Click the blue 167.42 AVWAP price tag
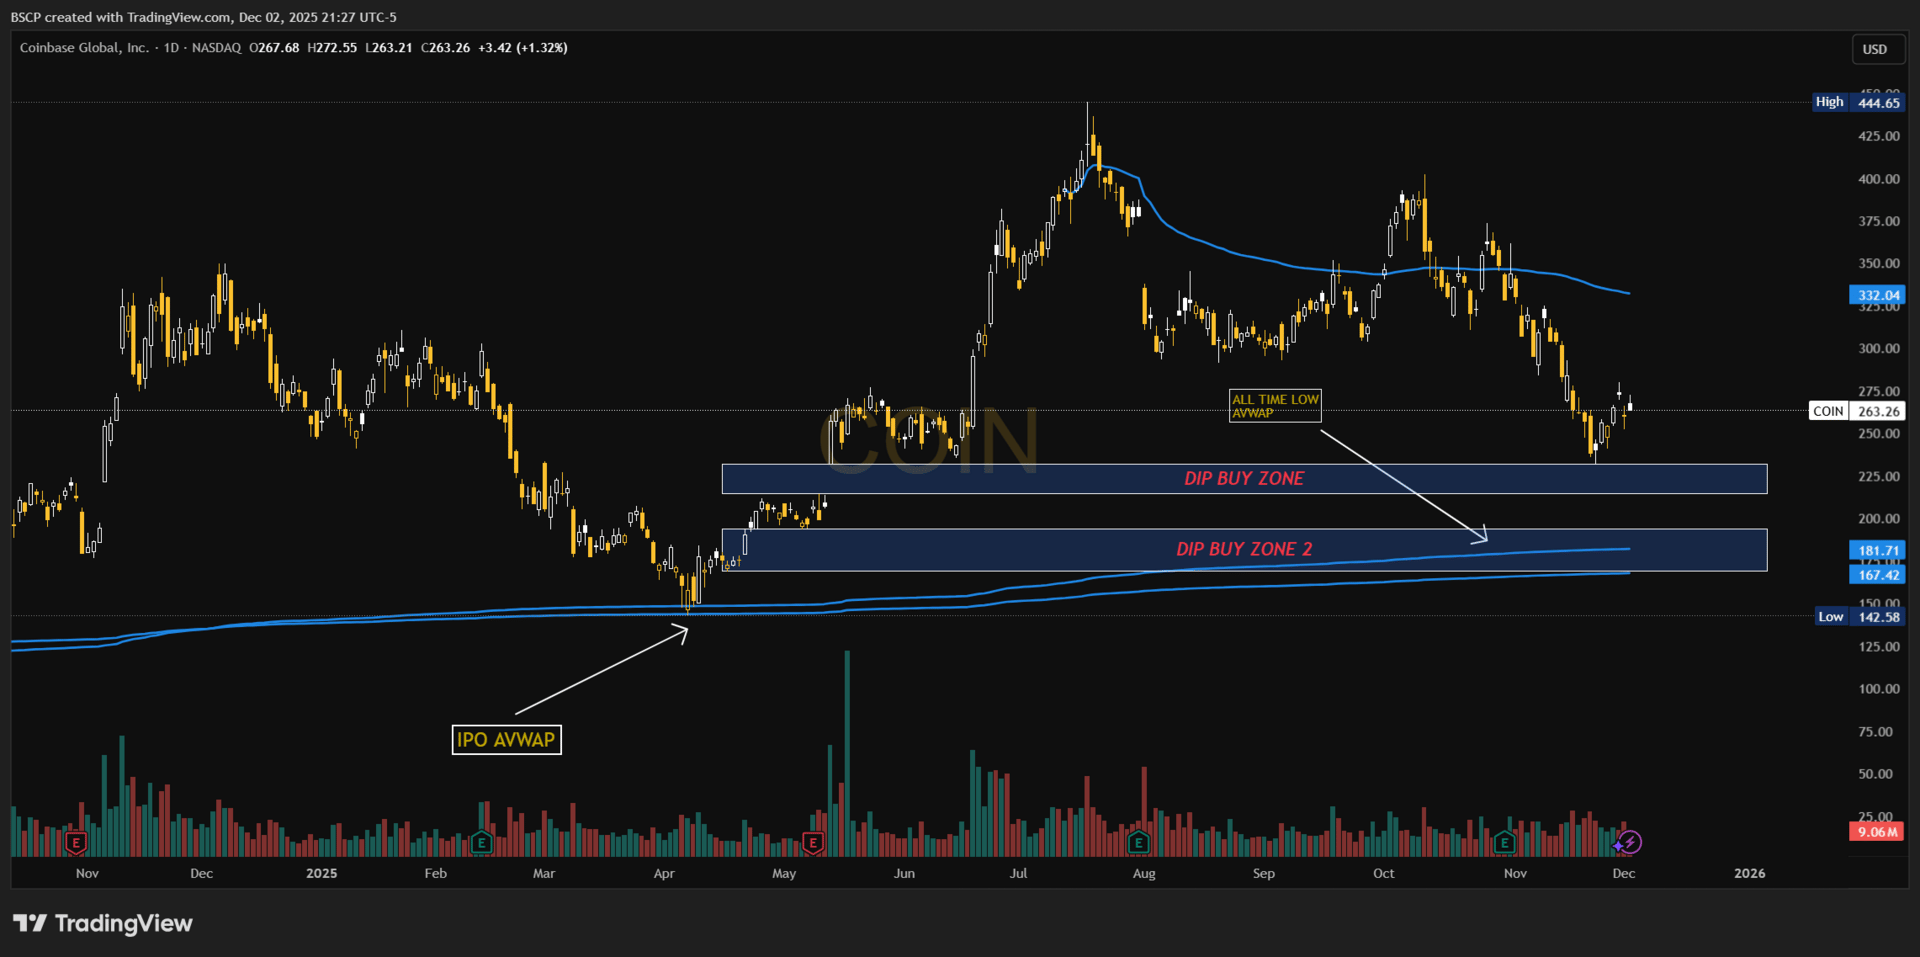The height and width of the screenshot is (957, 1920). point(1877,575)
